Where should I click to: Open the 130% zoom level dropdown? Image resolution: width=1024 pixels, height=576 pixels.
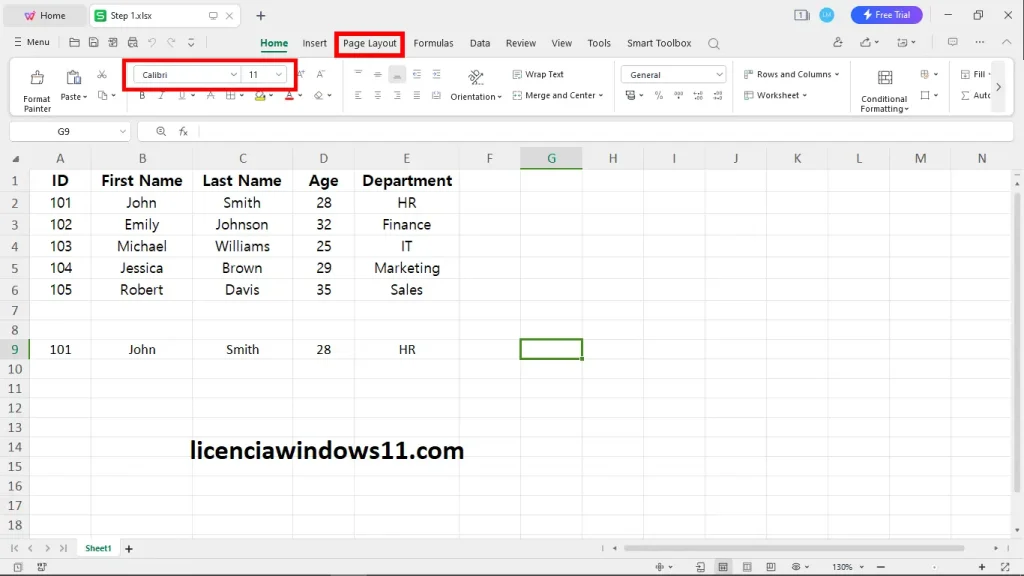tap(861, 567)
